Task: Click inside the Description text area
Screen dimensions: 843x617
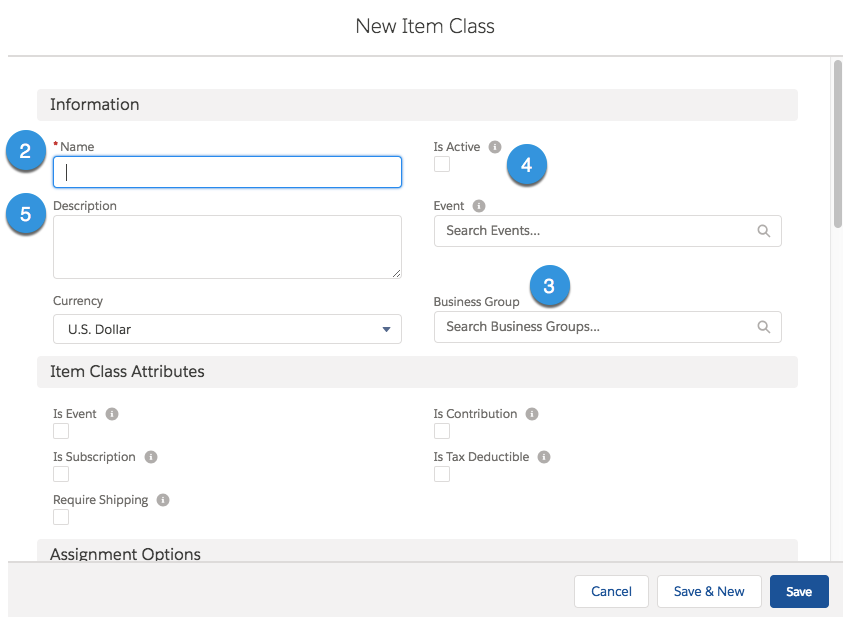Action: tap(227, 247)
